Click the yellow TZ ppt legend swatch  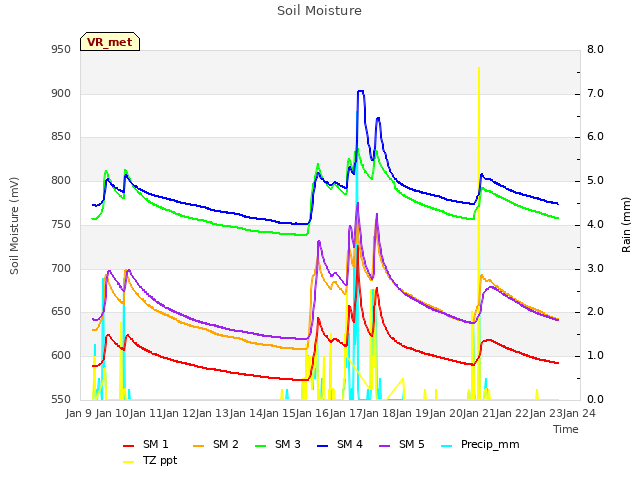[x=129, y=462]
